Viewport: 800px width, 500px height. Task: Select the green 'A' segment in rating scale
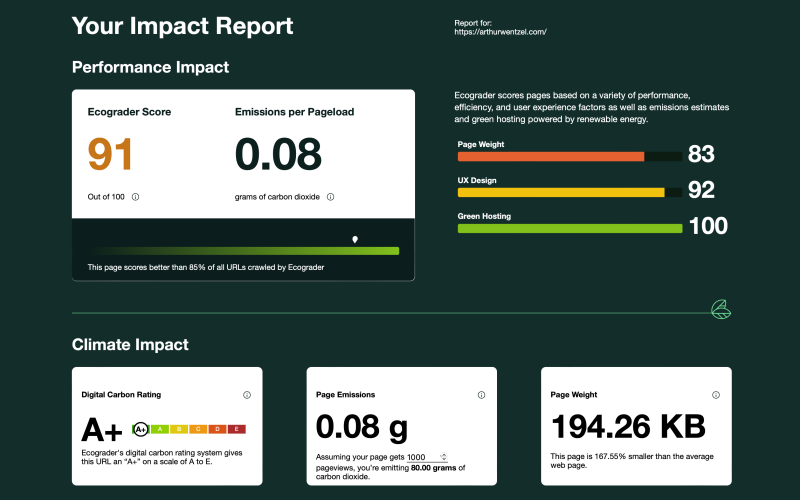pos(160,429)
